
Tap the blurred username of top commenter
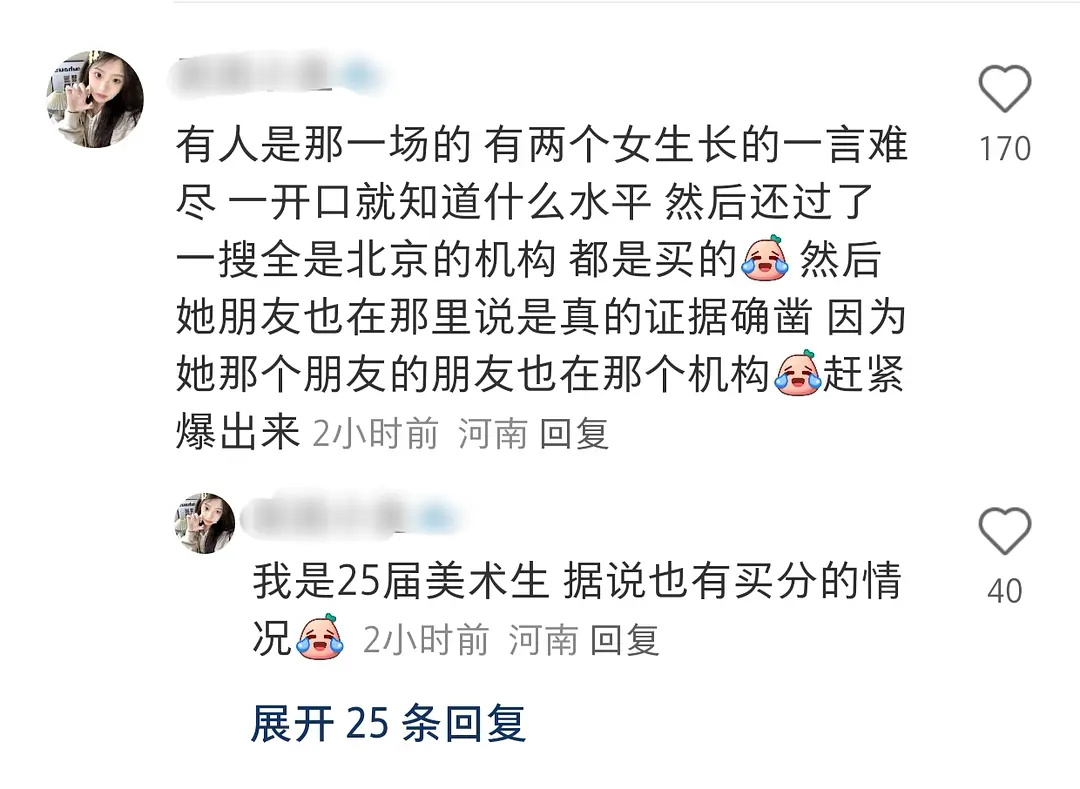[x=276, y=76]
